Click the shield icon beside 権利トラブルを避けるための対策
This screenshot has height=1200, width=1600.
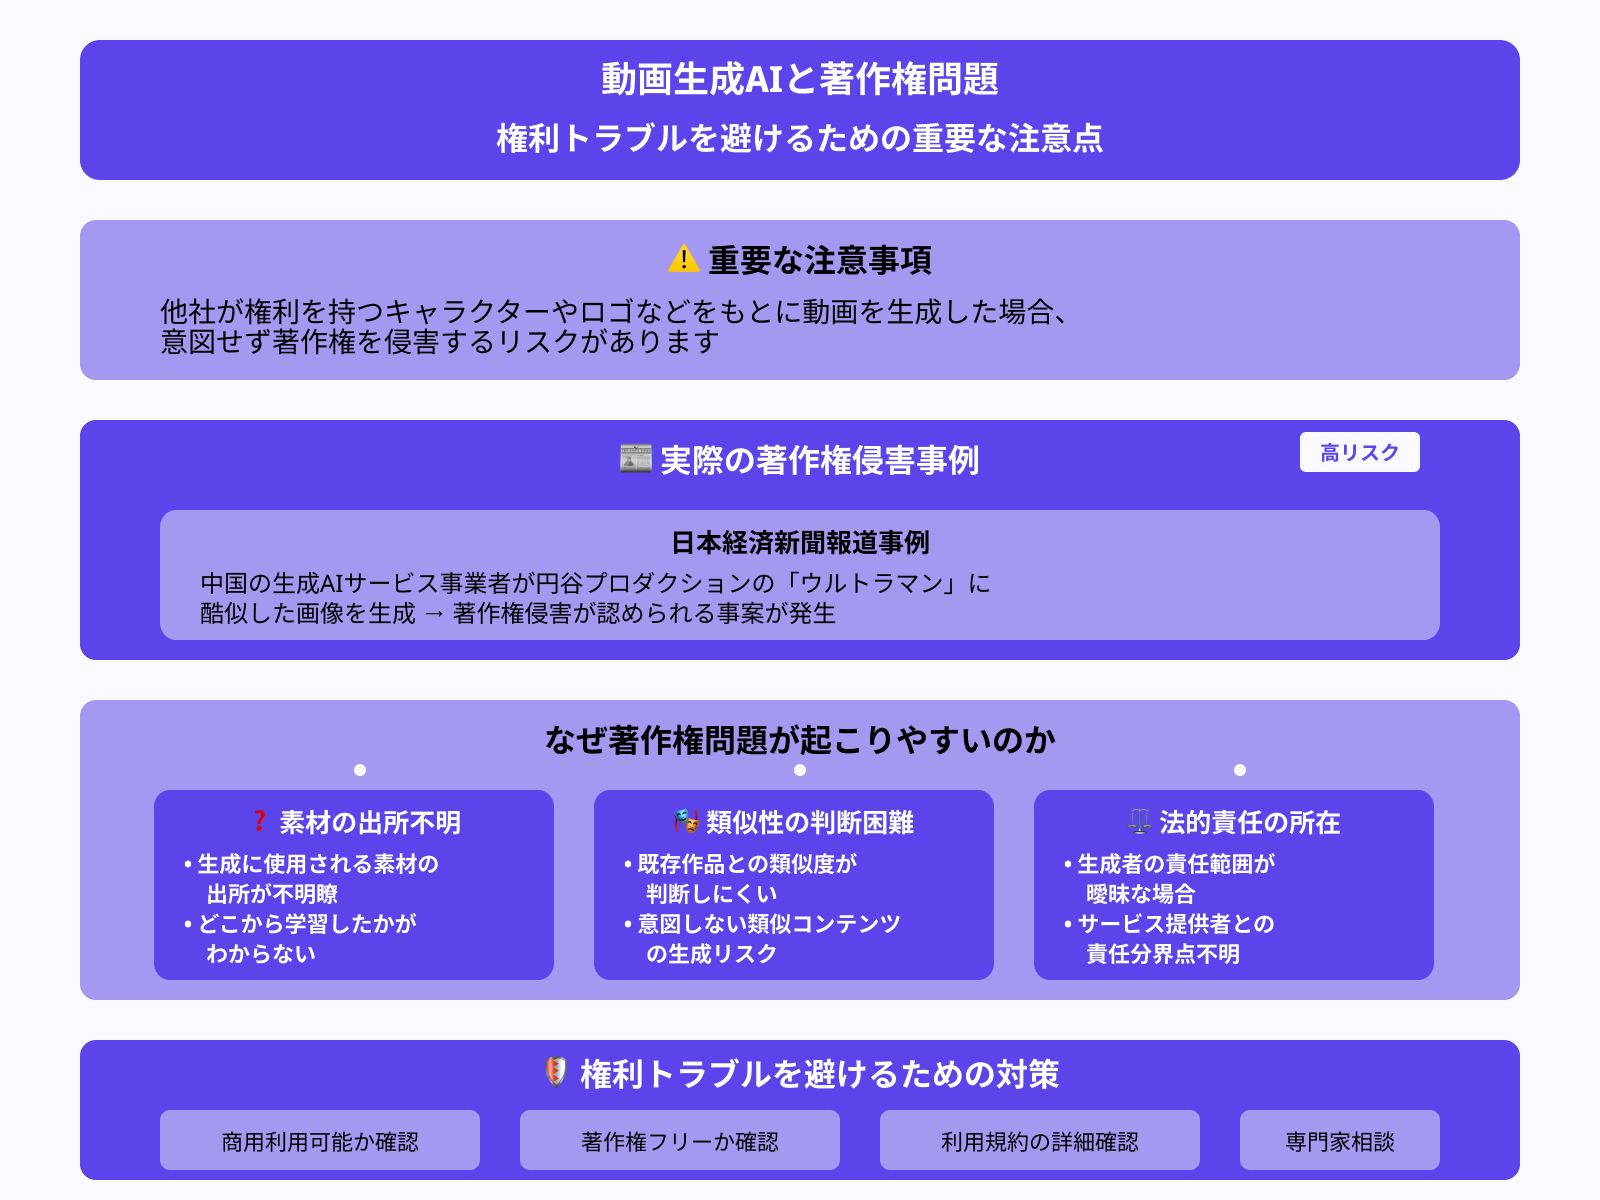pyautogui.click(x=556, y=1072)
